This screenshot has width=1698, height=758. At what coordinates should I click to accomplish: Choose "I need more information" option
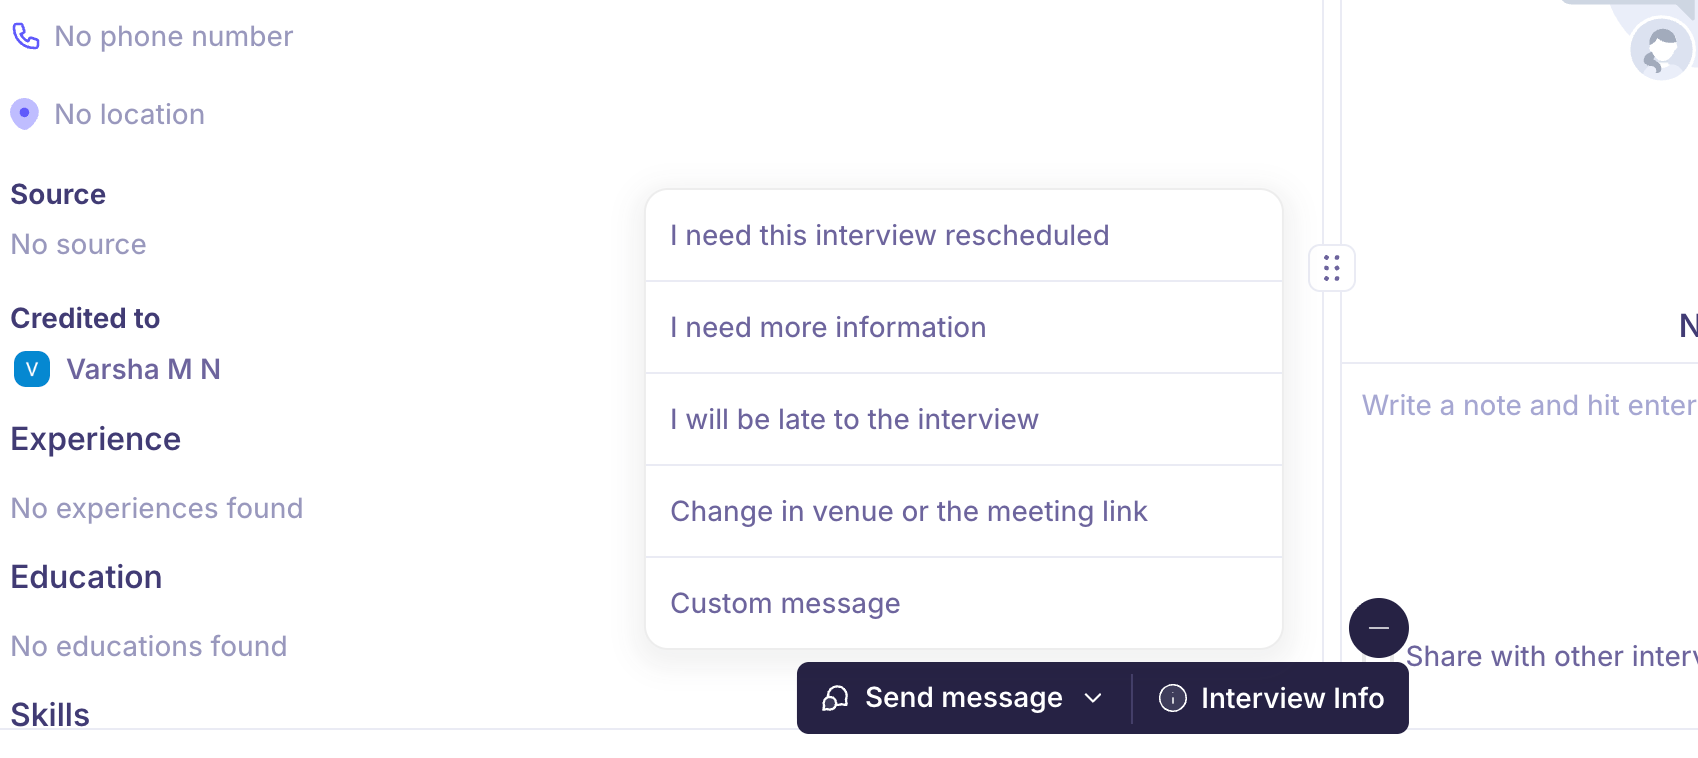coord(828,327)
